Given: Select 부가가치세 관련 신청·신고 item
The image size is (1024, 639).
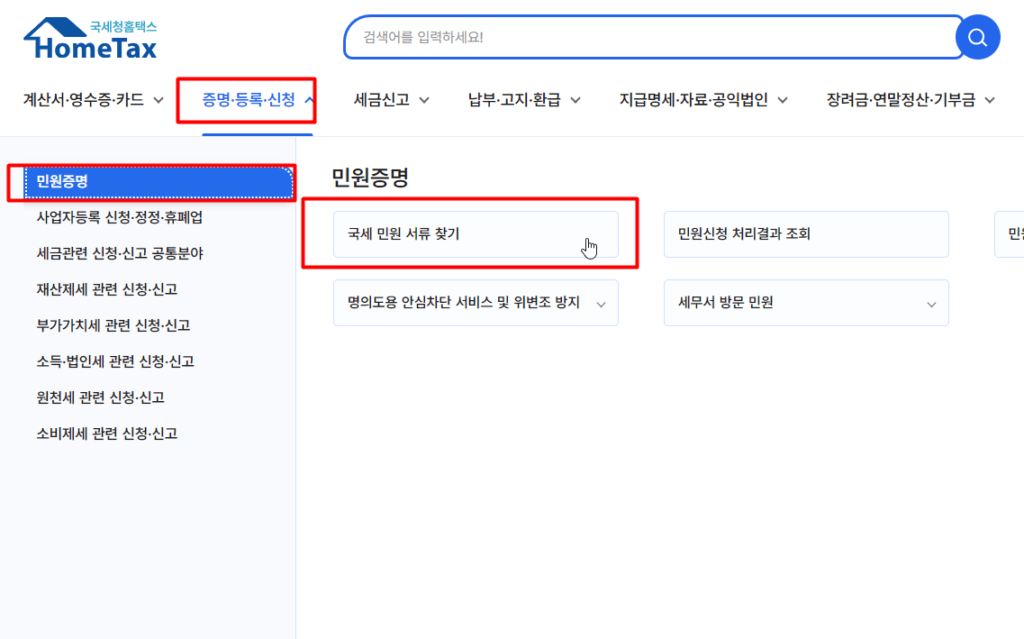Looking at the screenshot, I should [x=112, y=325].
